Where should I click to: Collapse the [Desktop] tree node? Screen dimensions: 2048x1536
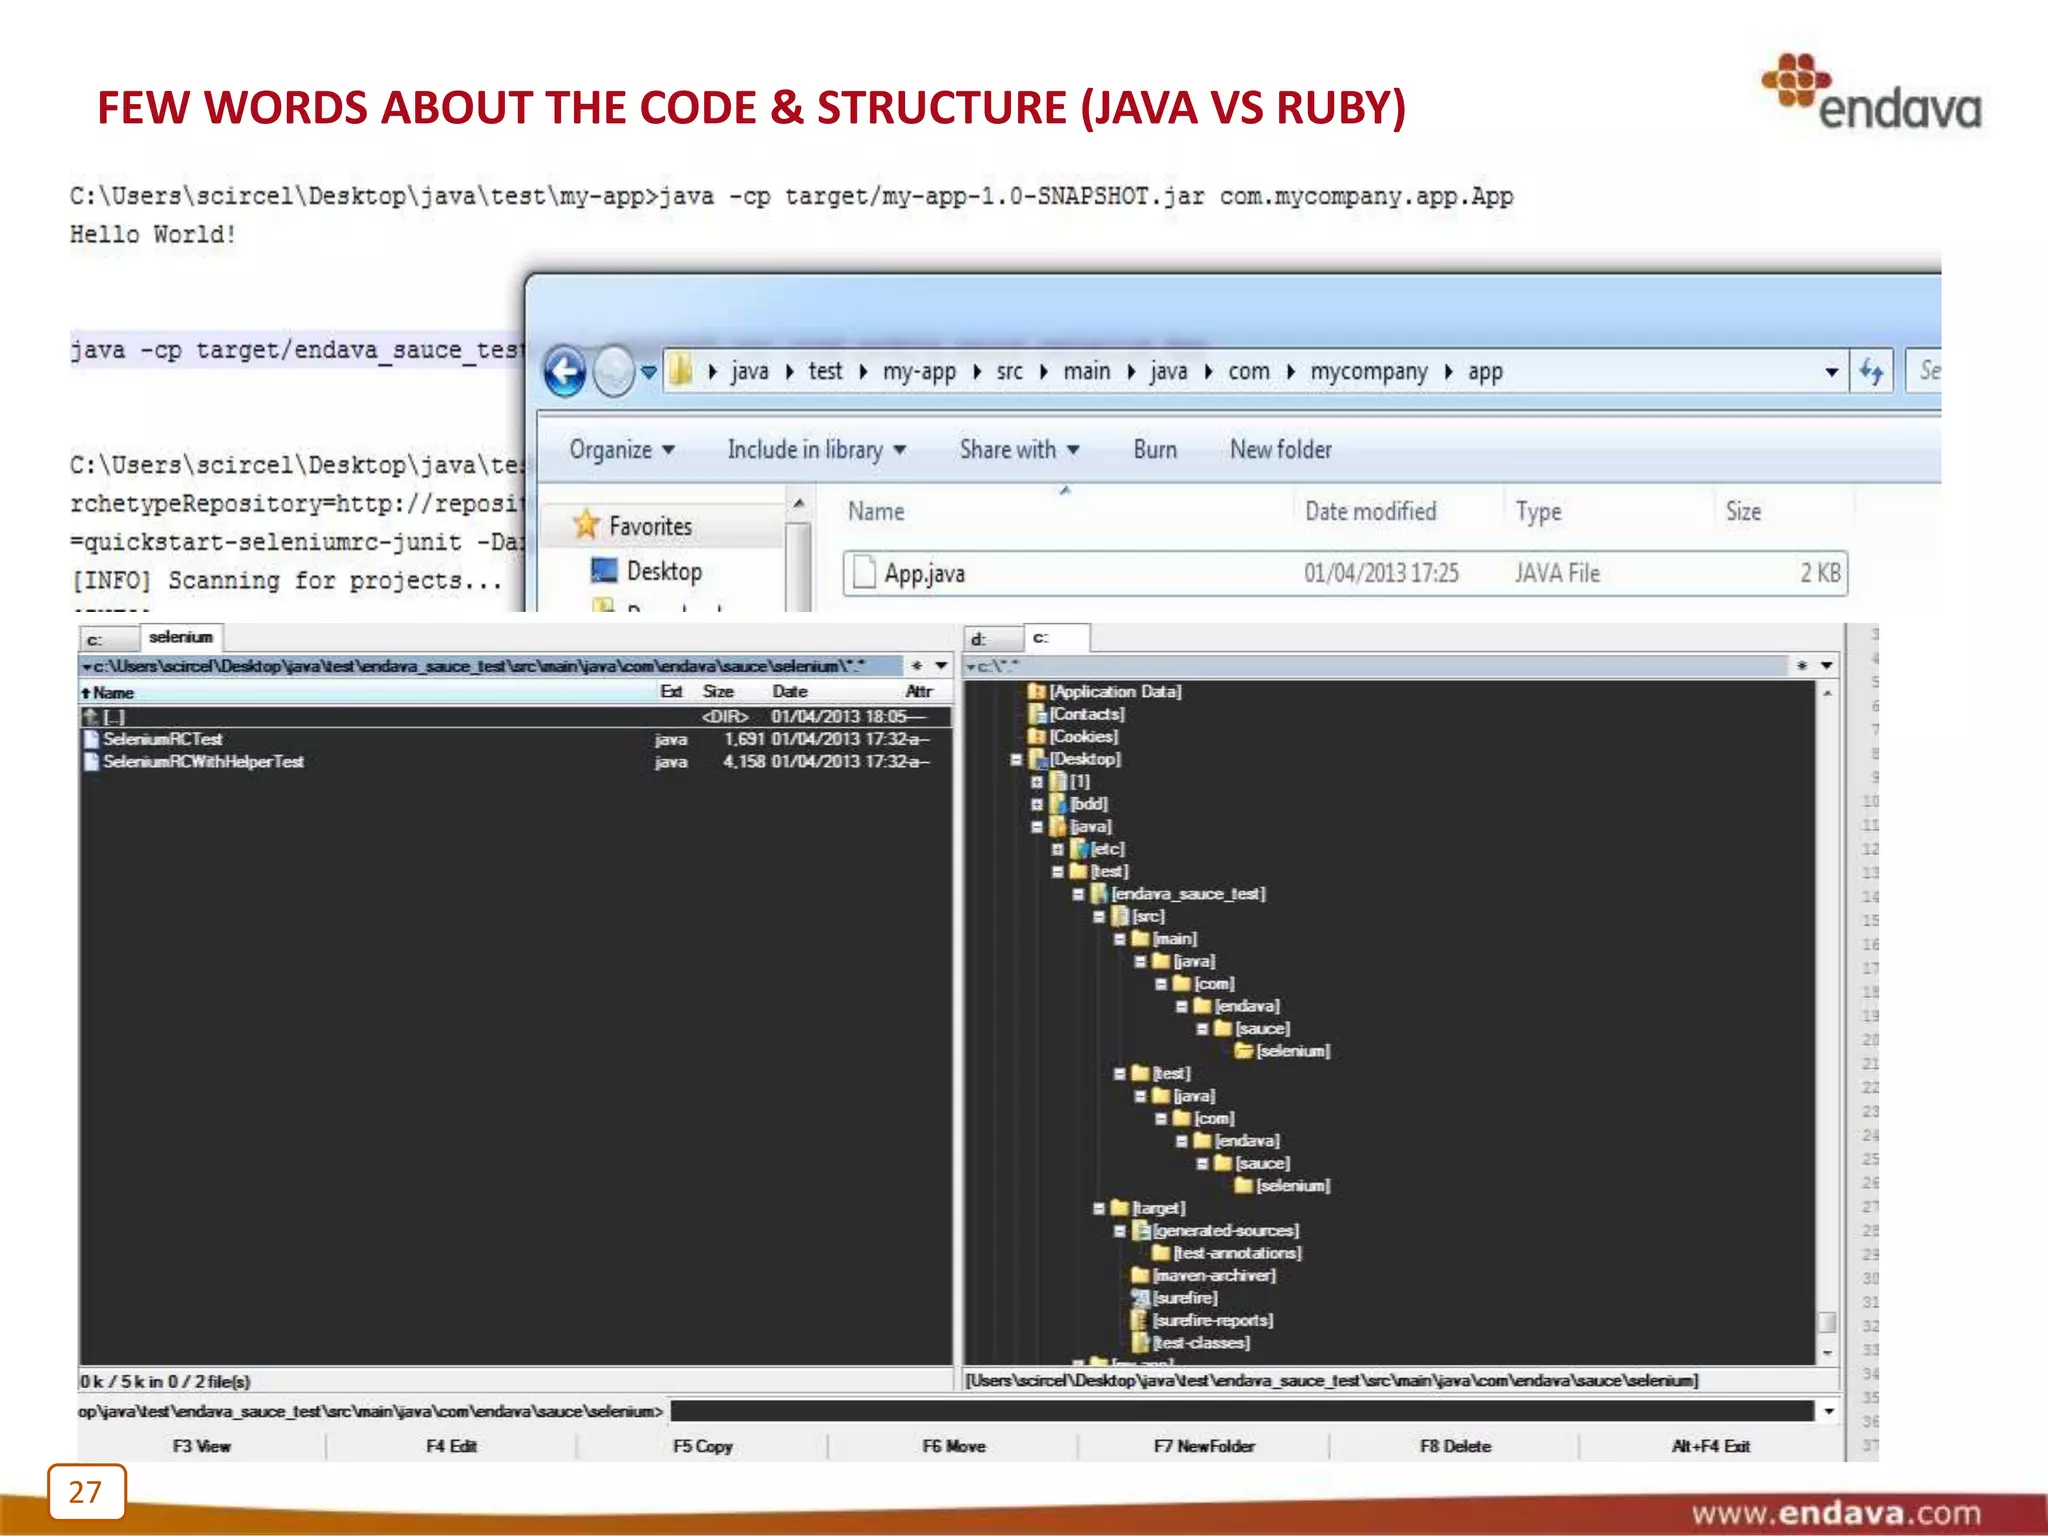tap(1016, 760)
